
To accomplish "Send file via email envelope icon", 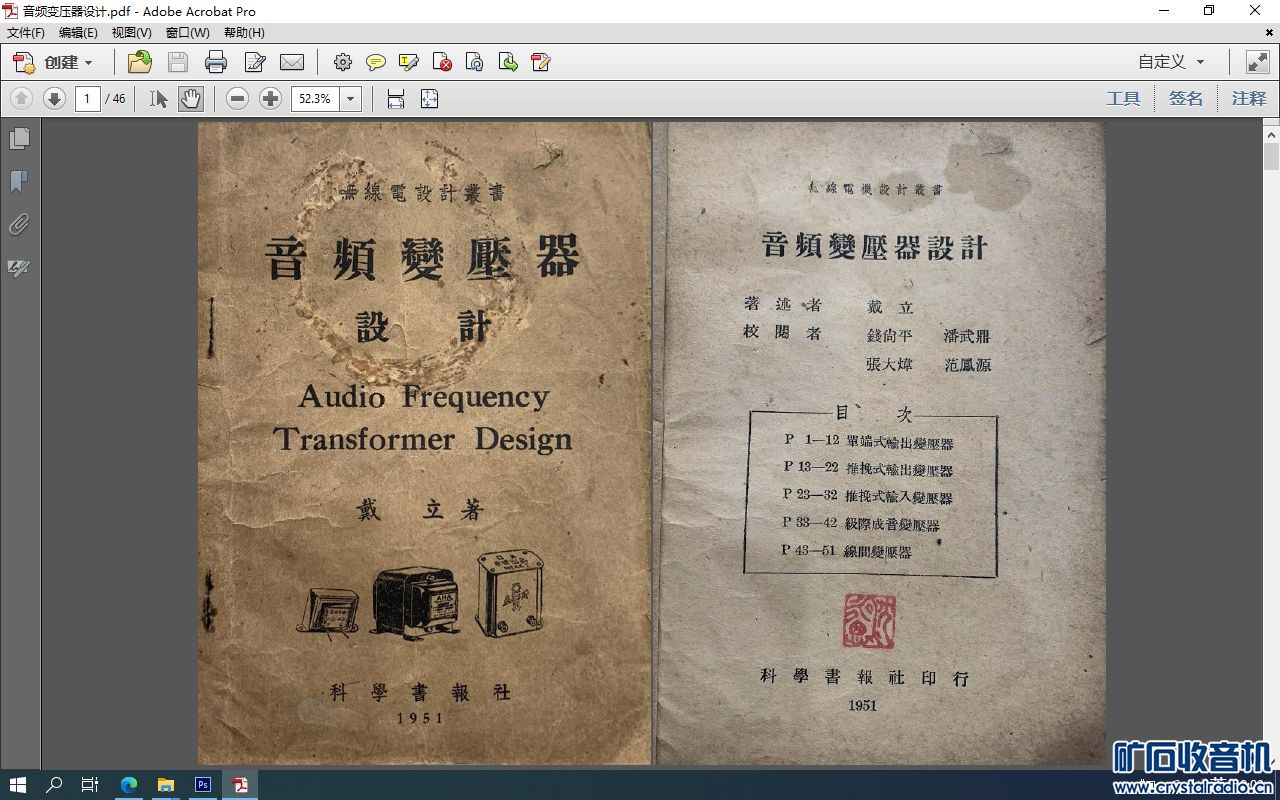I will click(x=292, y=62).
